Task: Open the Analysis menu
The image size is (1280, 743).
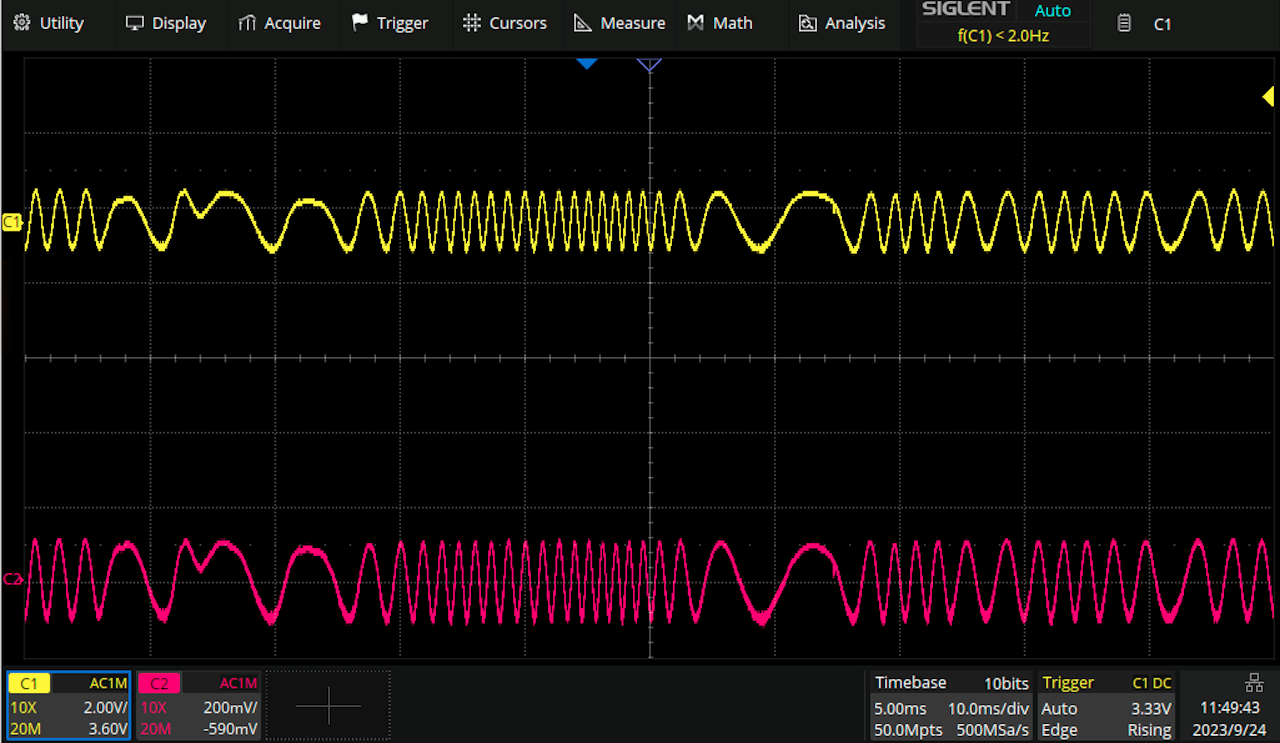Action: [x=841, y=22]
